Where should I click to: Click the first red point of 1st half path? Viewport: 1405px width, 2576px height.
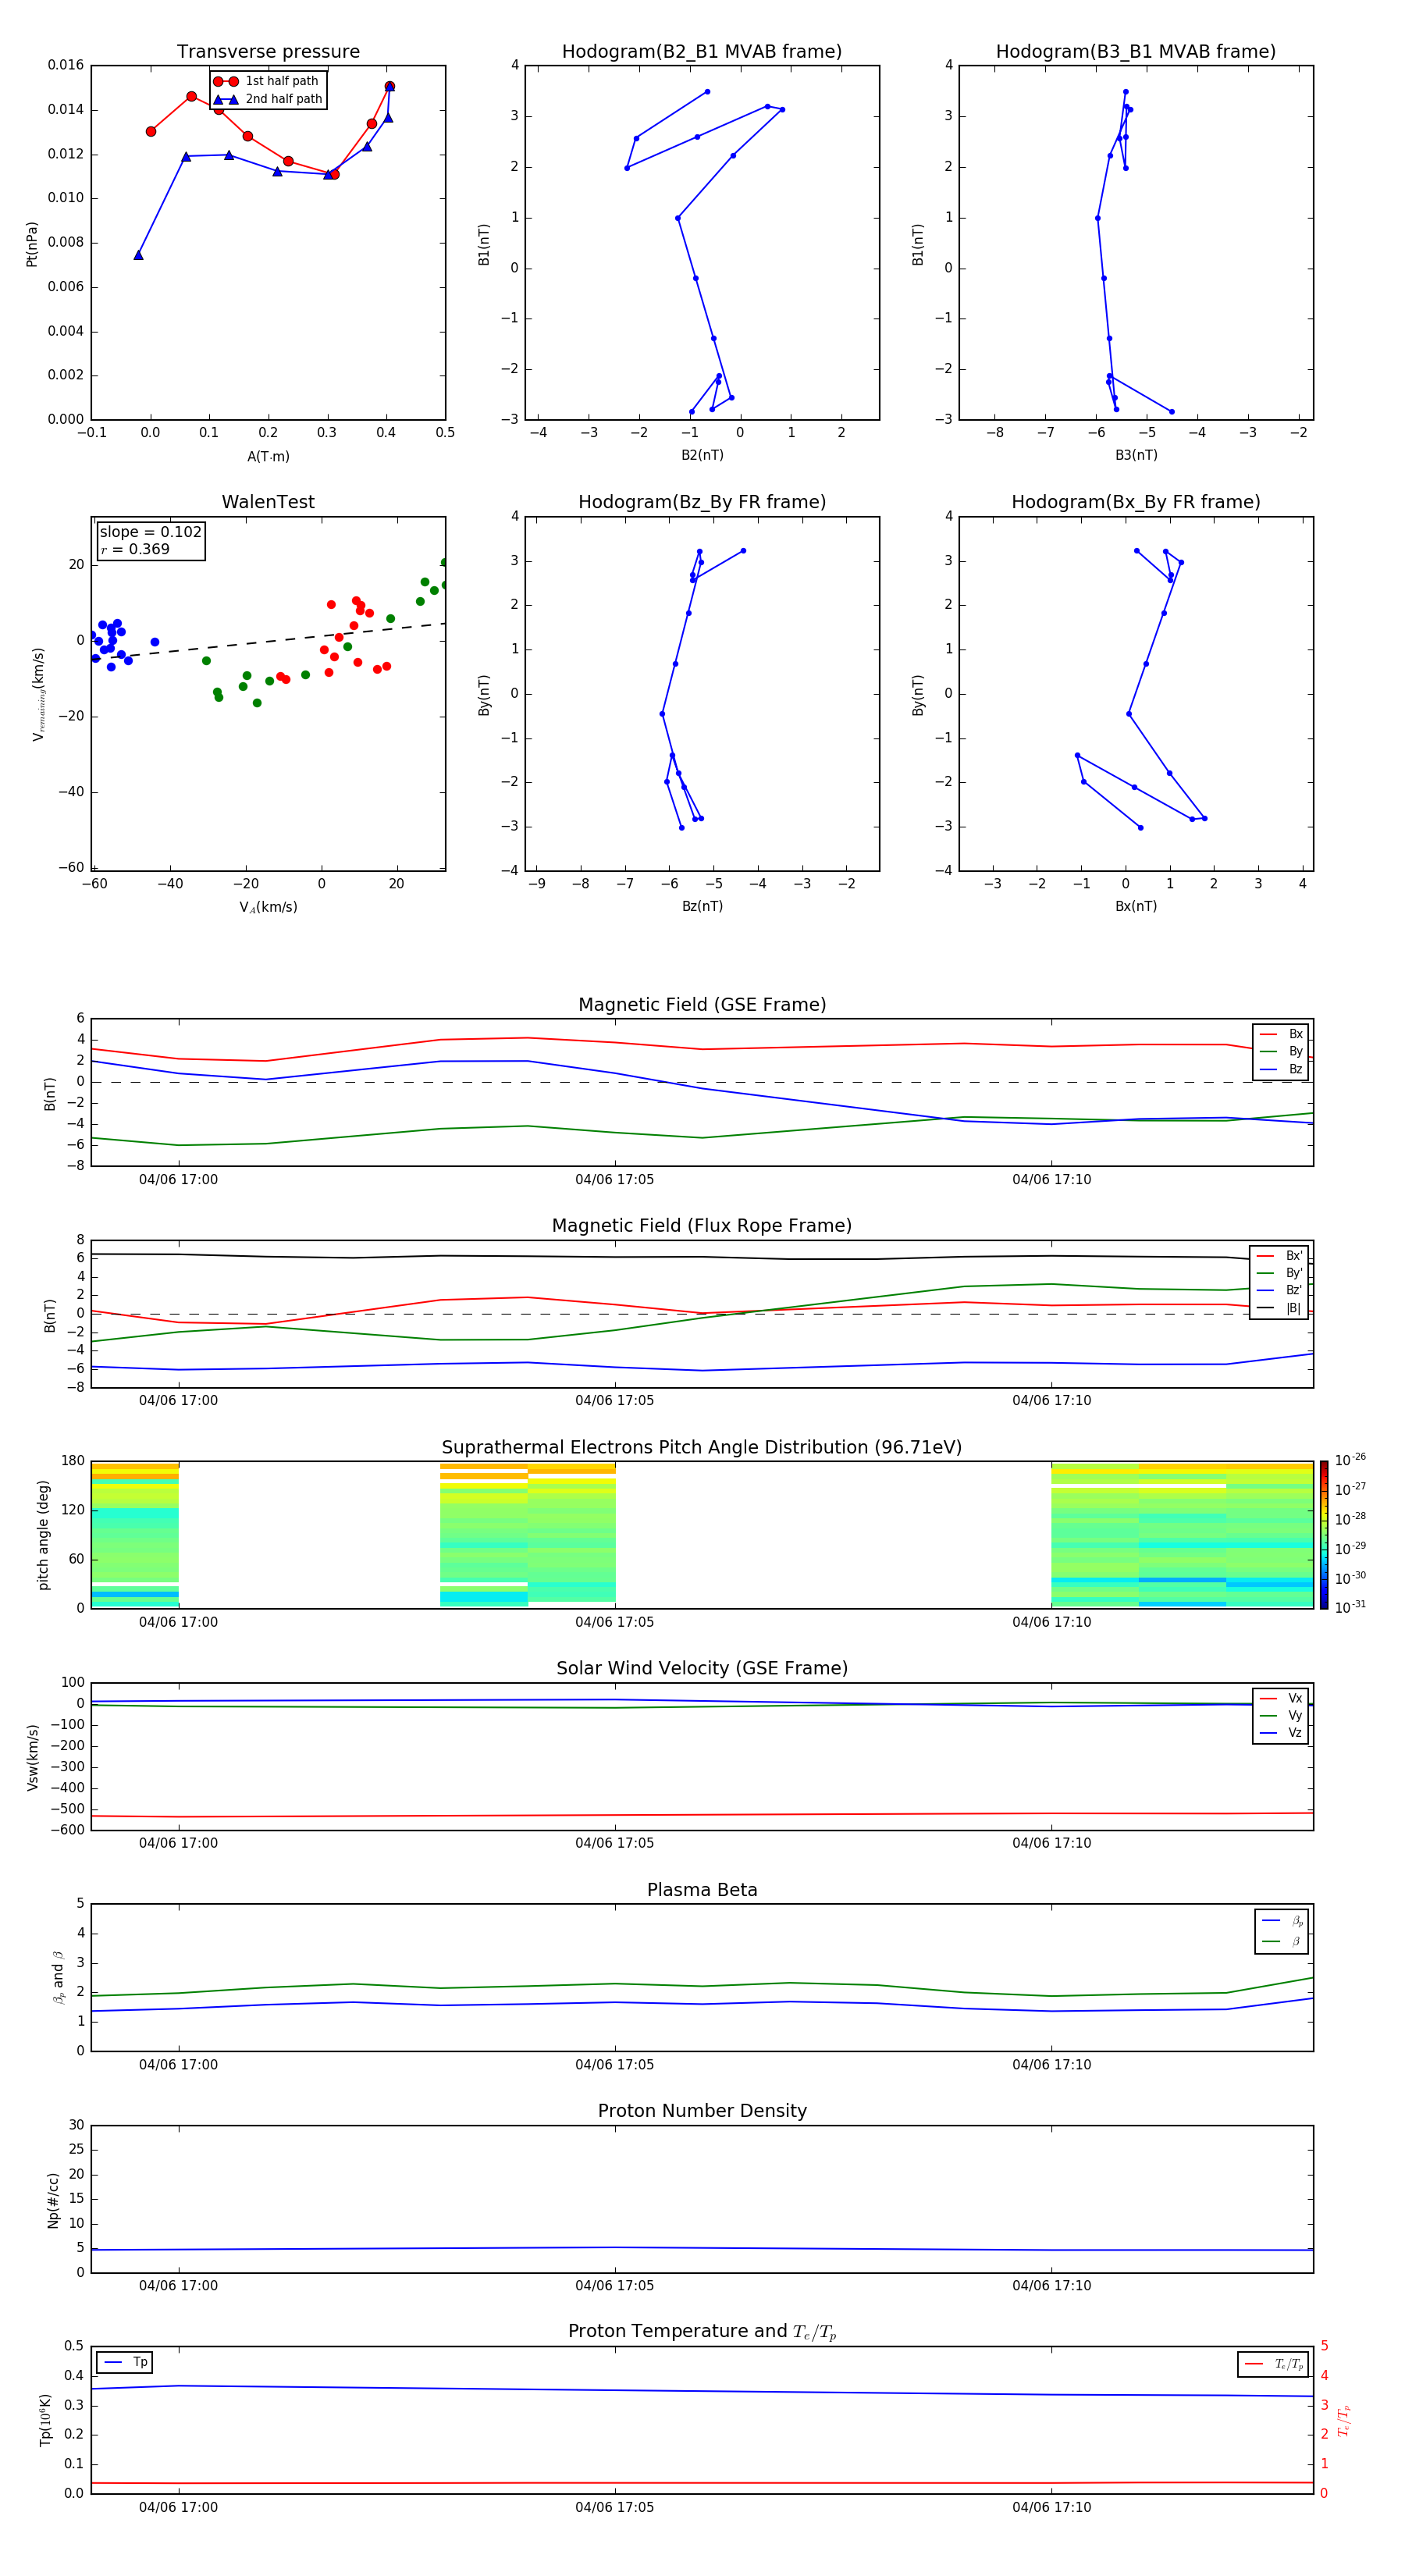151,131
